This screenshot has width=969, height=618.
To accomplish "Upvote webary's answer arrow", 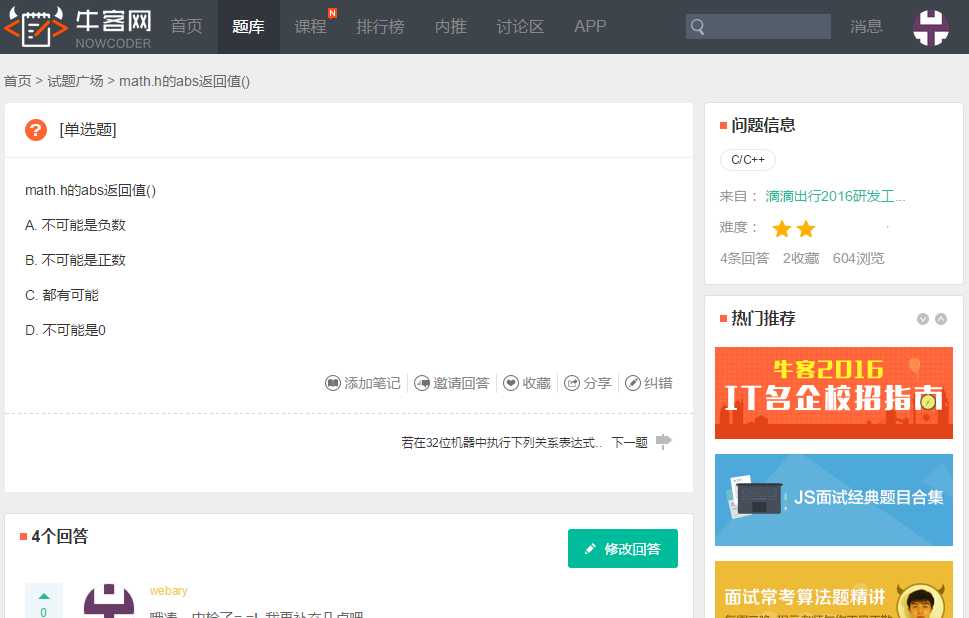I will click(44, 596).
